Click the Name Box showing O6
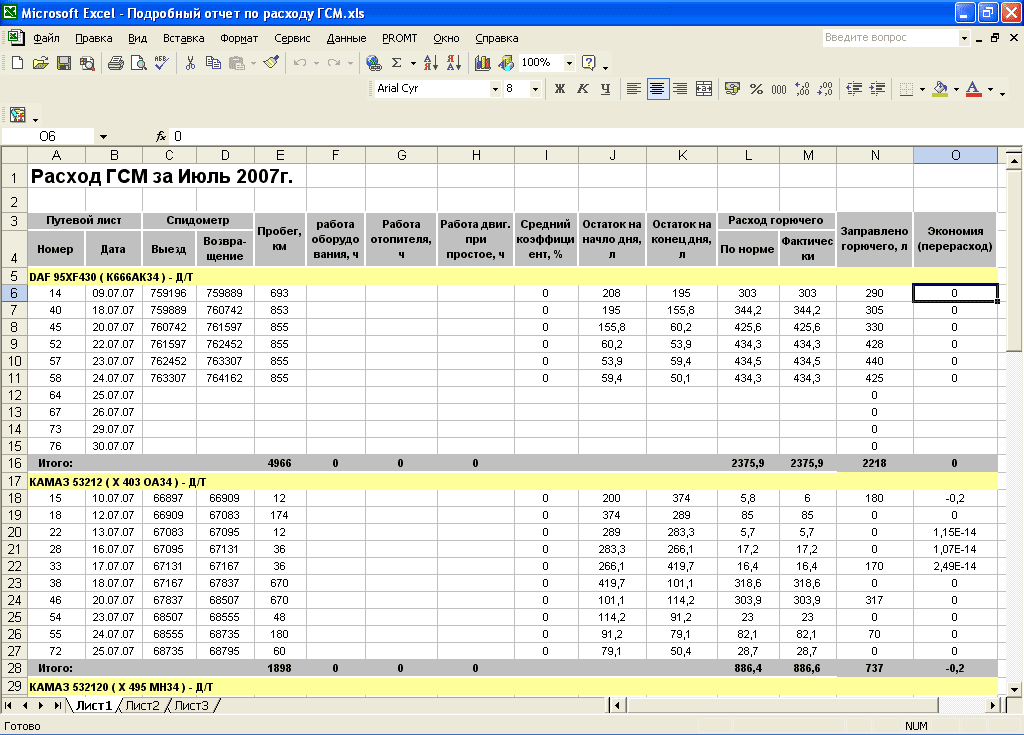The height and width of the screenshot is (735, 1024). [48, 137]
